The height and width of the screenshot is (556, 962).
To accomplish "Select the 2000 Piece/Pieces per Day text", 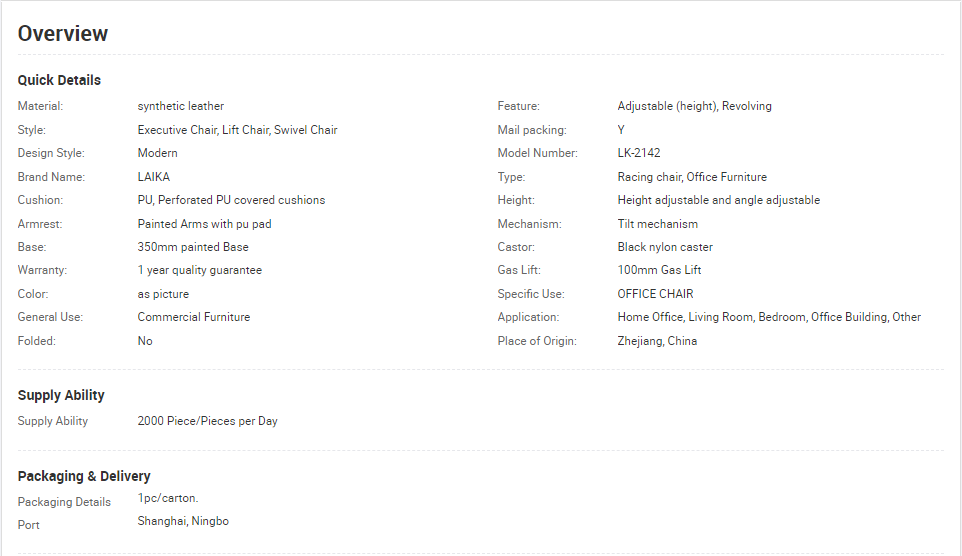I will tap(207, 421).
